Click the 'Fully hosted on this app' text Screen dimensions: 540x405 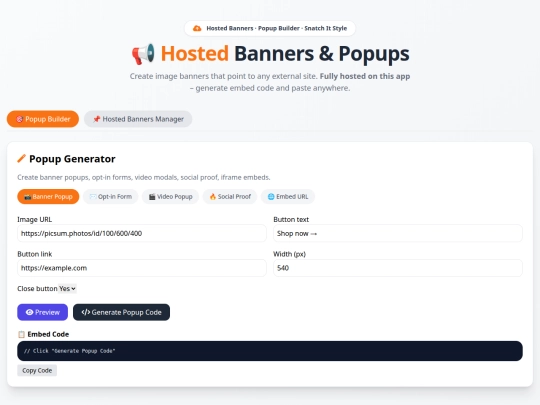(365, 76)
